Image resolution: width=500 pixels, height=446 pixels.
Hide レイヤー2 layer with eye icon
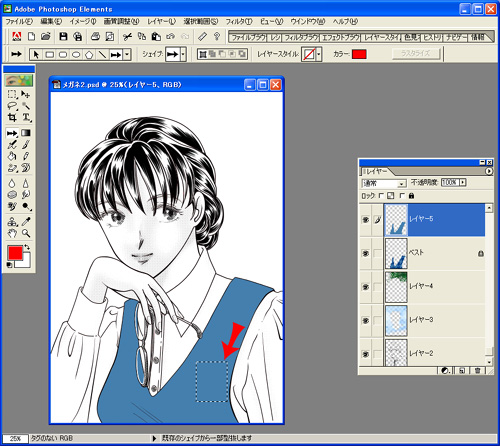click(x=366, y=354)
